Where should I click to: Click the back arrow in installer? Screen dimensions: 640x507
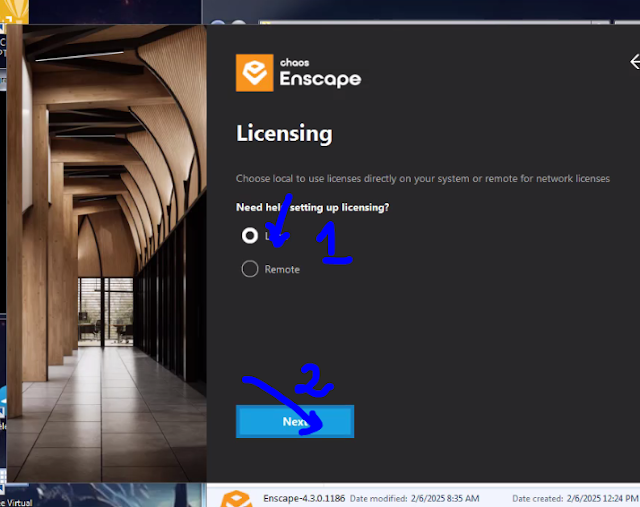(635, 62)
